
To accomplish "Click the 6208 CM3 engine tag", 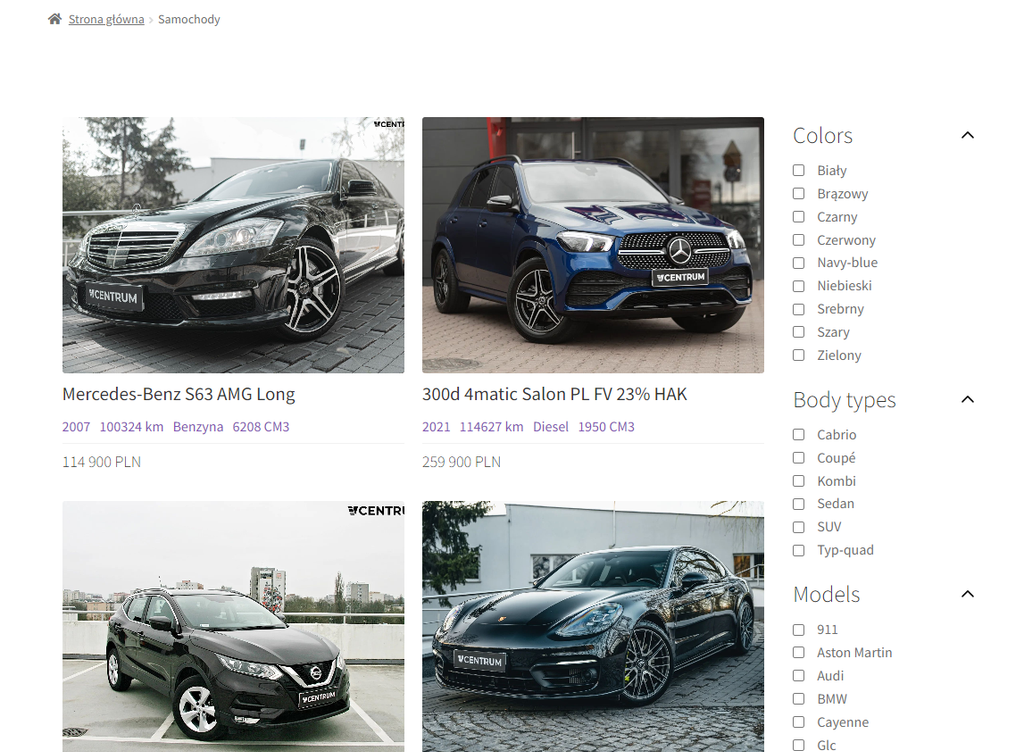I will [x=261, y=427].
